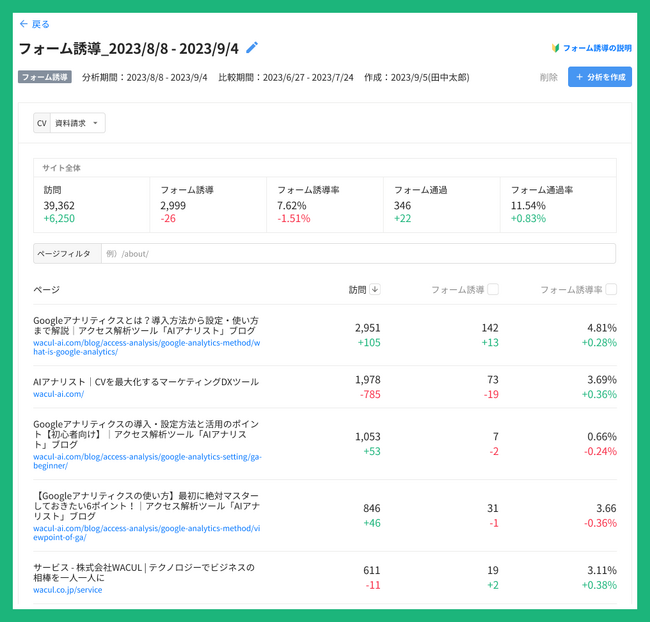Click the 削除 delete link
This screenshot has width=650, height=622.
pyautogui.click(x=548, y=77)
